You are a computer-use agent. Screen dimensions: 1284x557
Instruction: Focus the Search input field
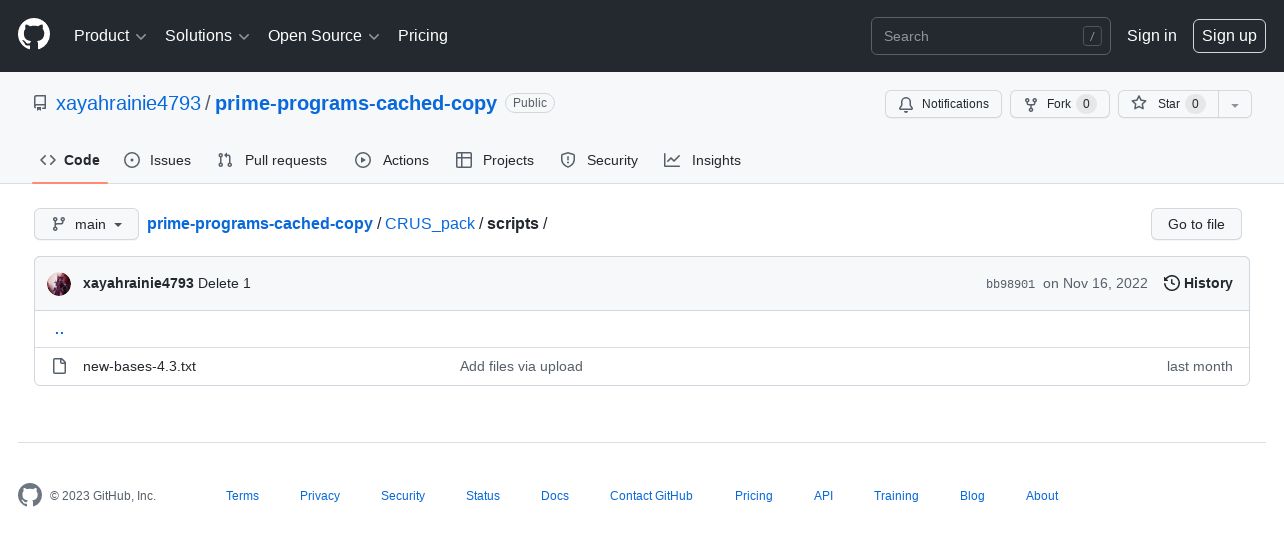[991, 36]
